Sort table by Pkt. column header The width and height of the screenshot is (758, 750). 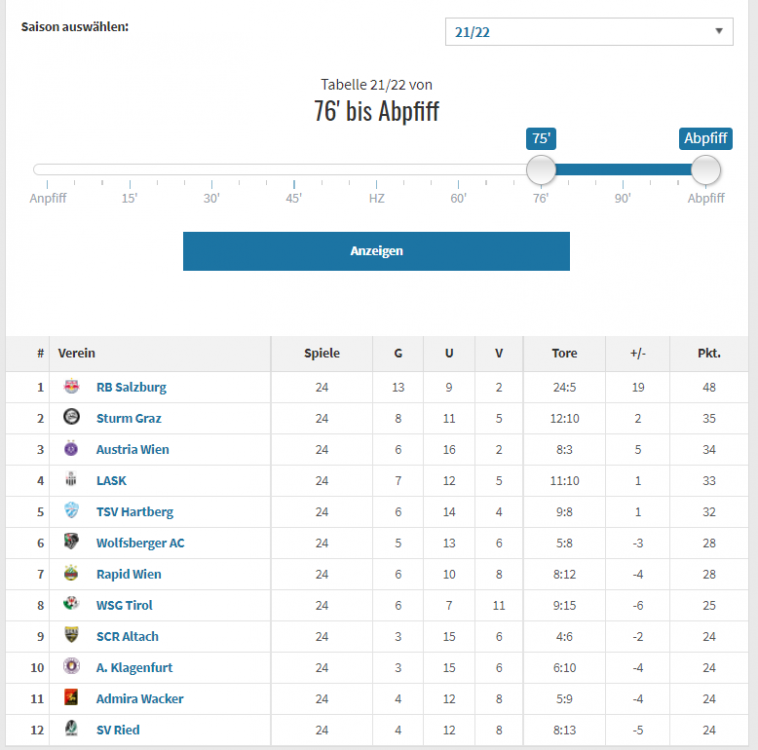[709, 353]
